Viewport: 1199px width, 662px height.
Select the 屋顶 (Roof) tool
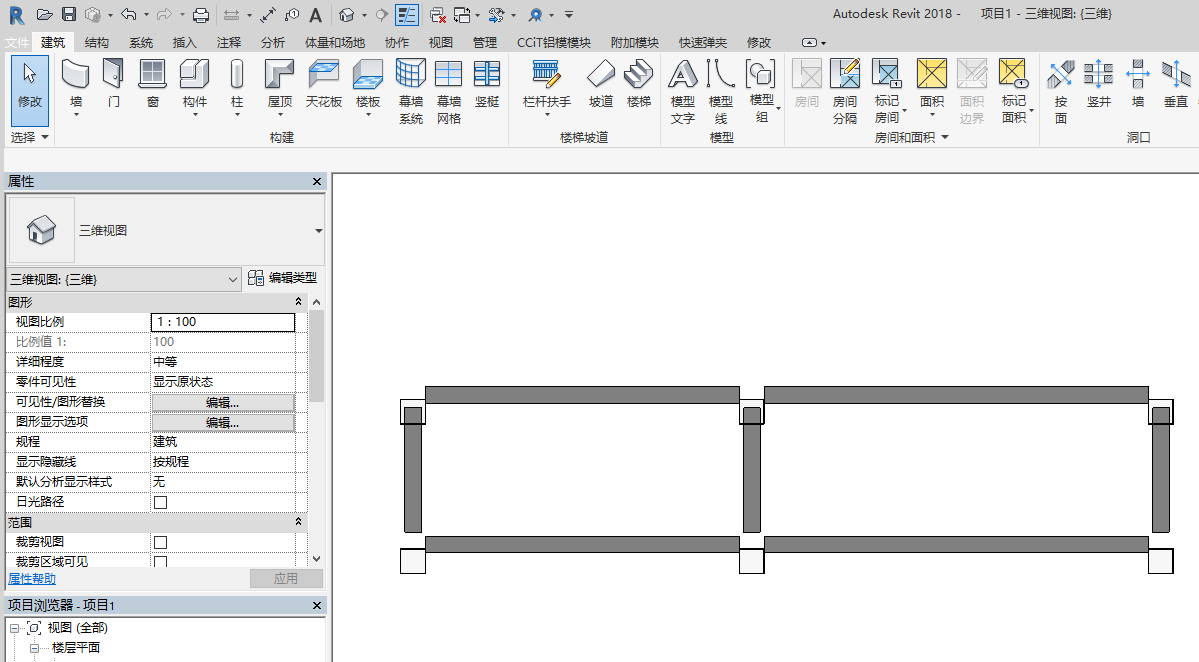point(280,86)
